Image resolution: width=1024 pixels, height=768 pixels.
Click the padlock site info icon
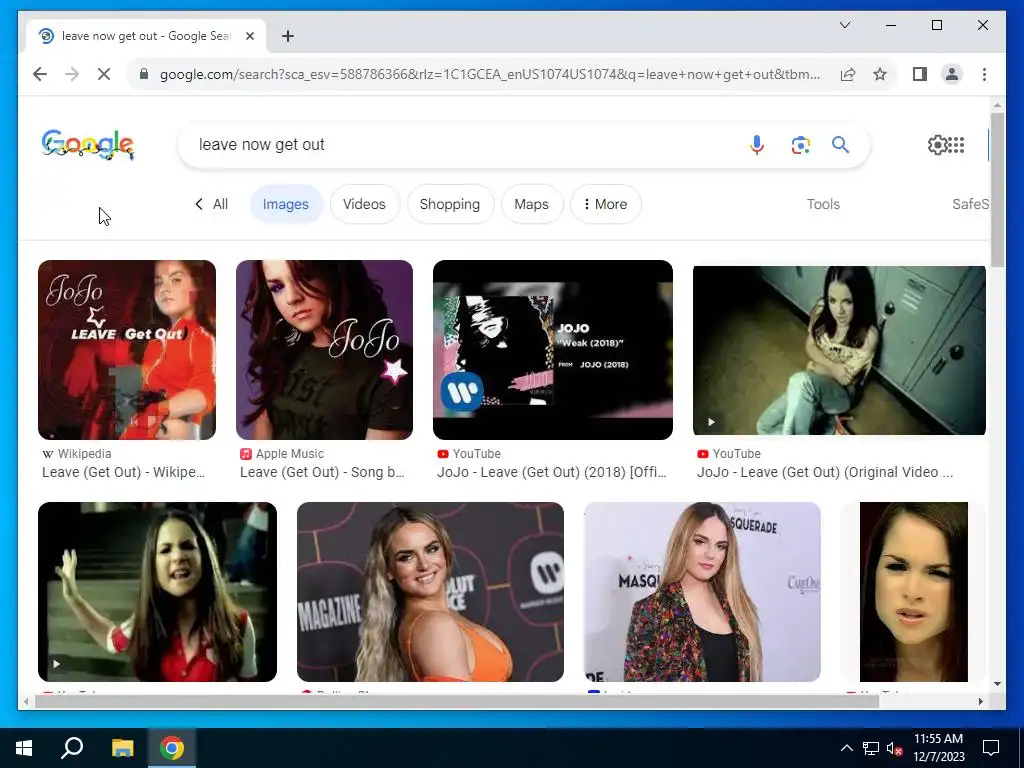pos(144,74)
